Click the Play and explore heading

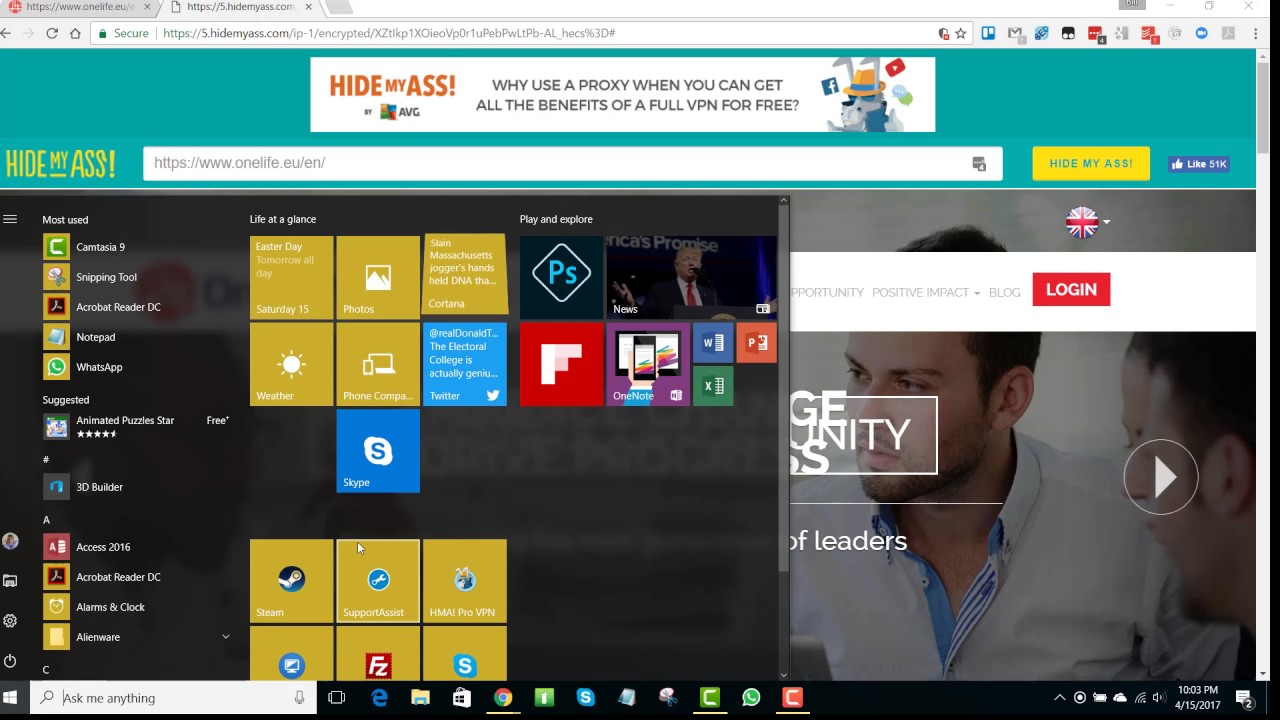tap(556, 219)
